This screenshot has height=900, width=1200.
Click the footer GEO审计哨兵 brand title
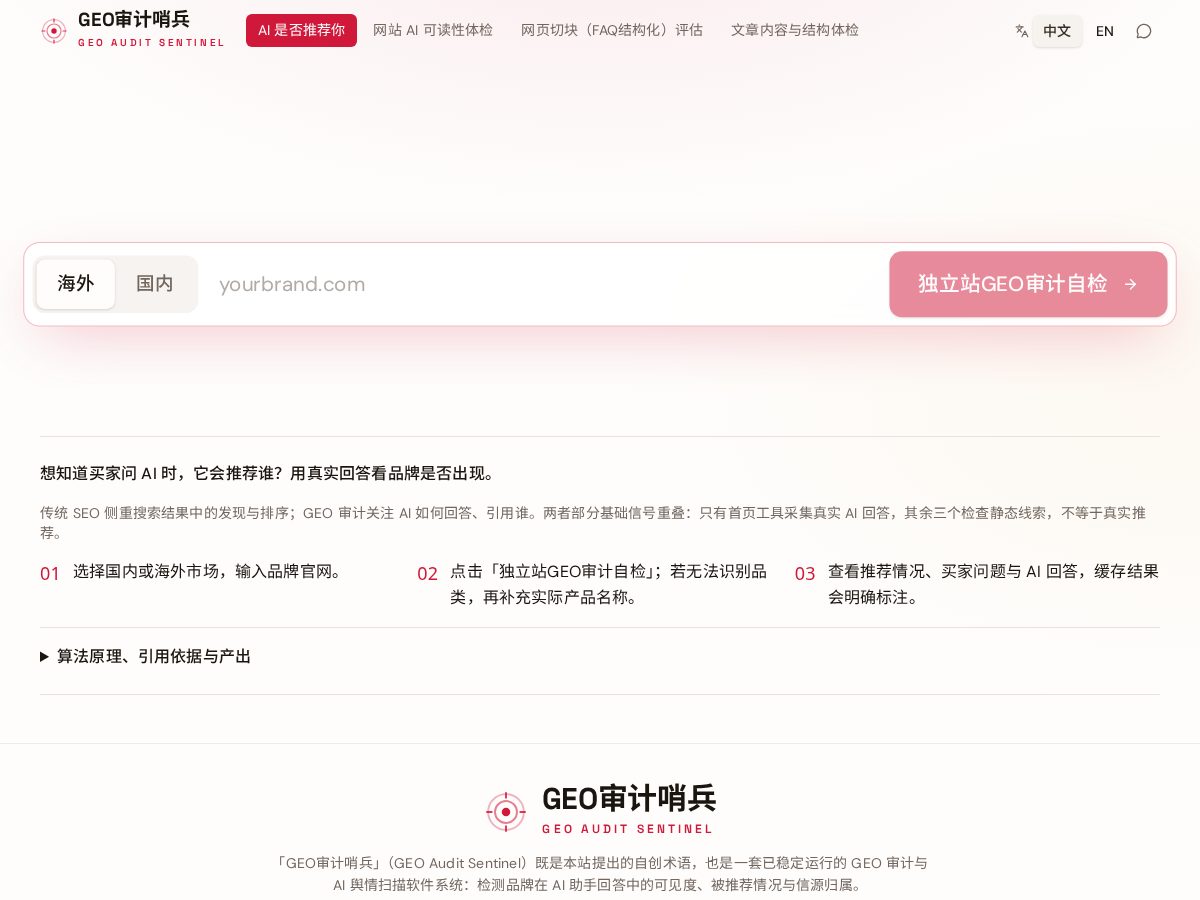629,798
